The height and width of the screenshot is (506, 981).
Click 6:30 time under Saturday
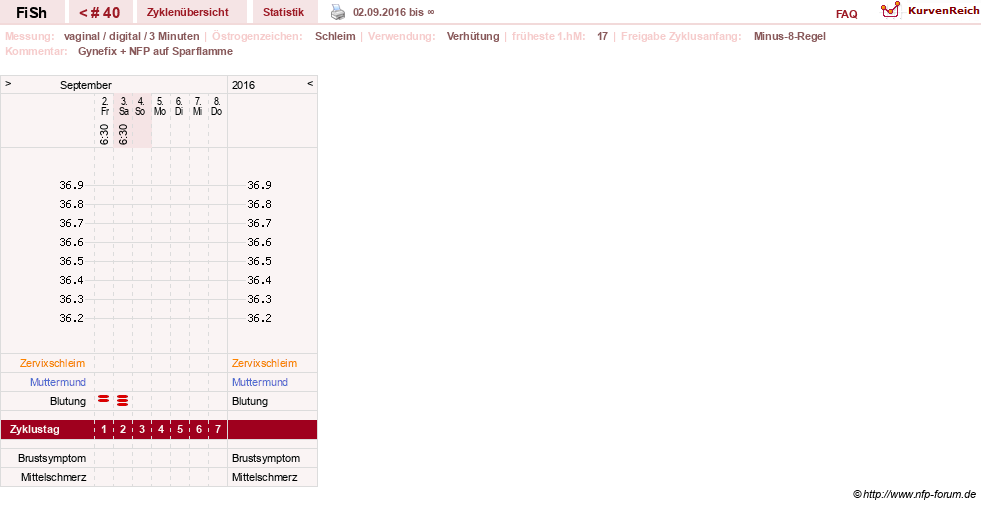(x=123, y=134)
